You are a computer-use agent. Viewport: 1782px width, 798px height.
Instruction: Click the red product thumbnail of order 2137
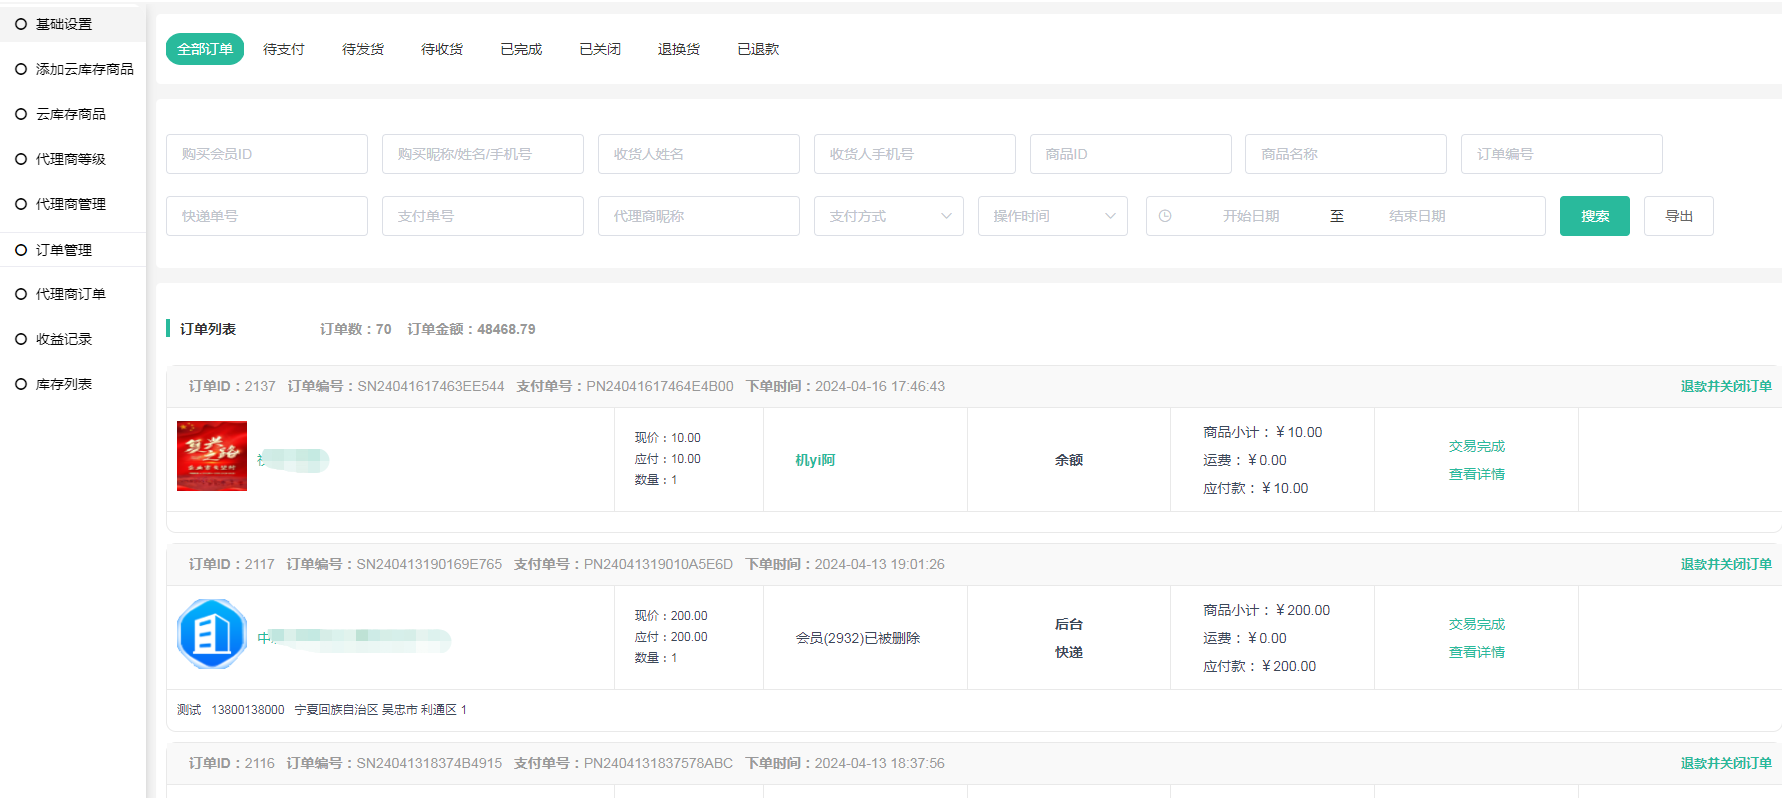(x=212, y=456)
